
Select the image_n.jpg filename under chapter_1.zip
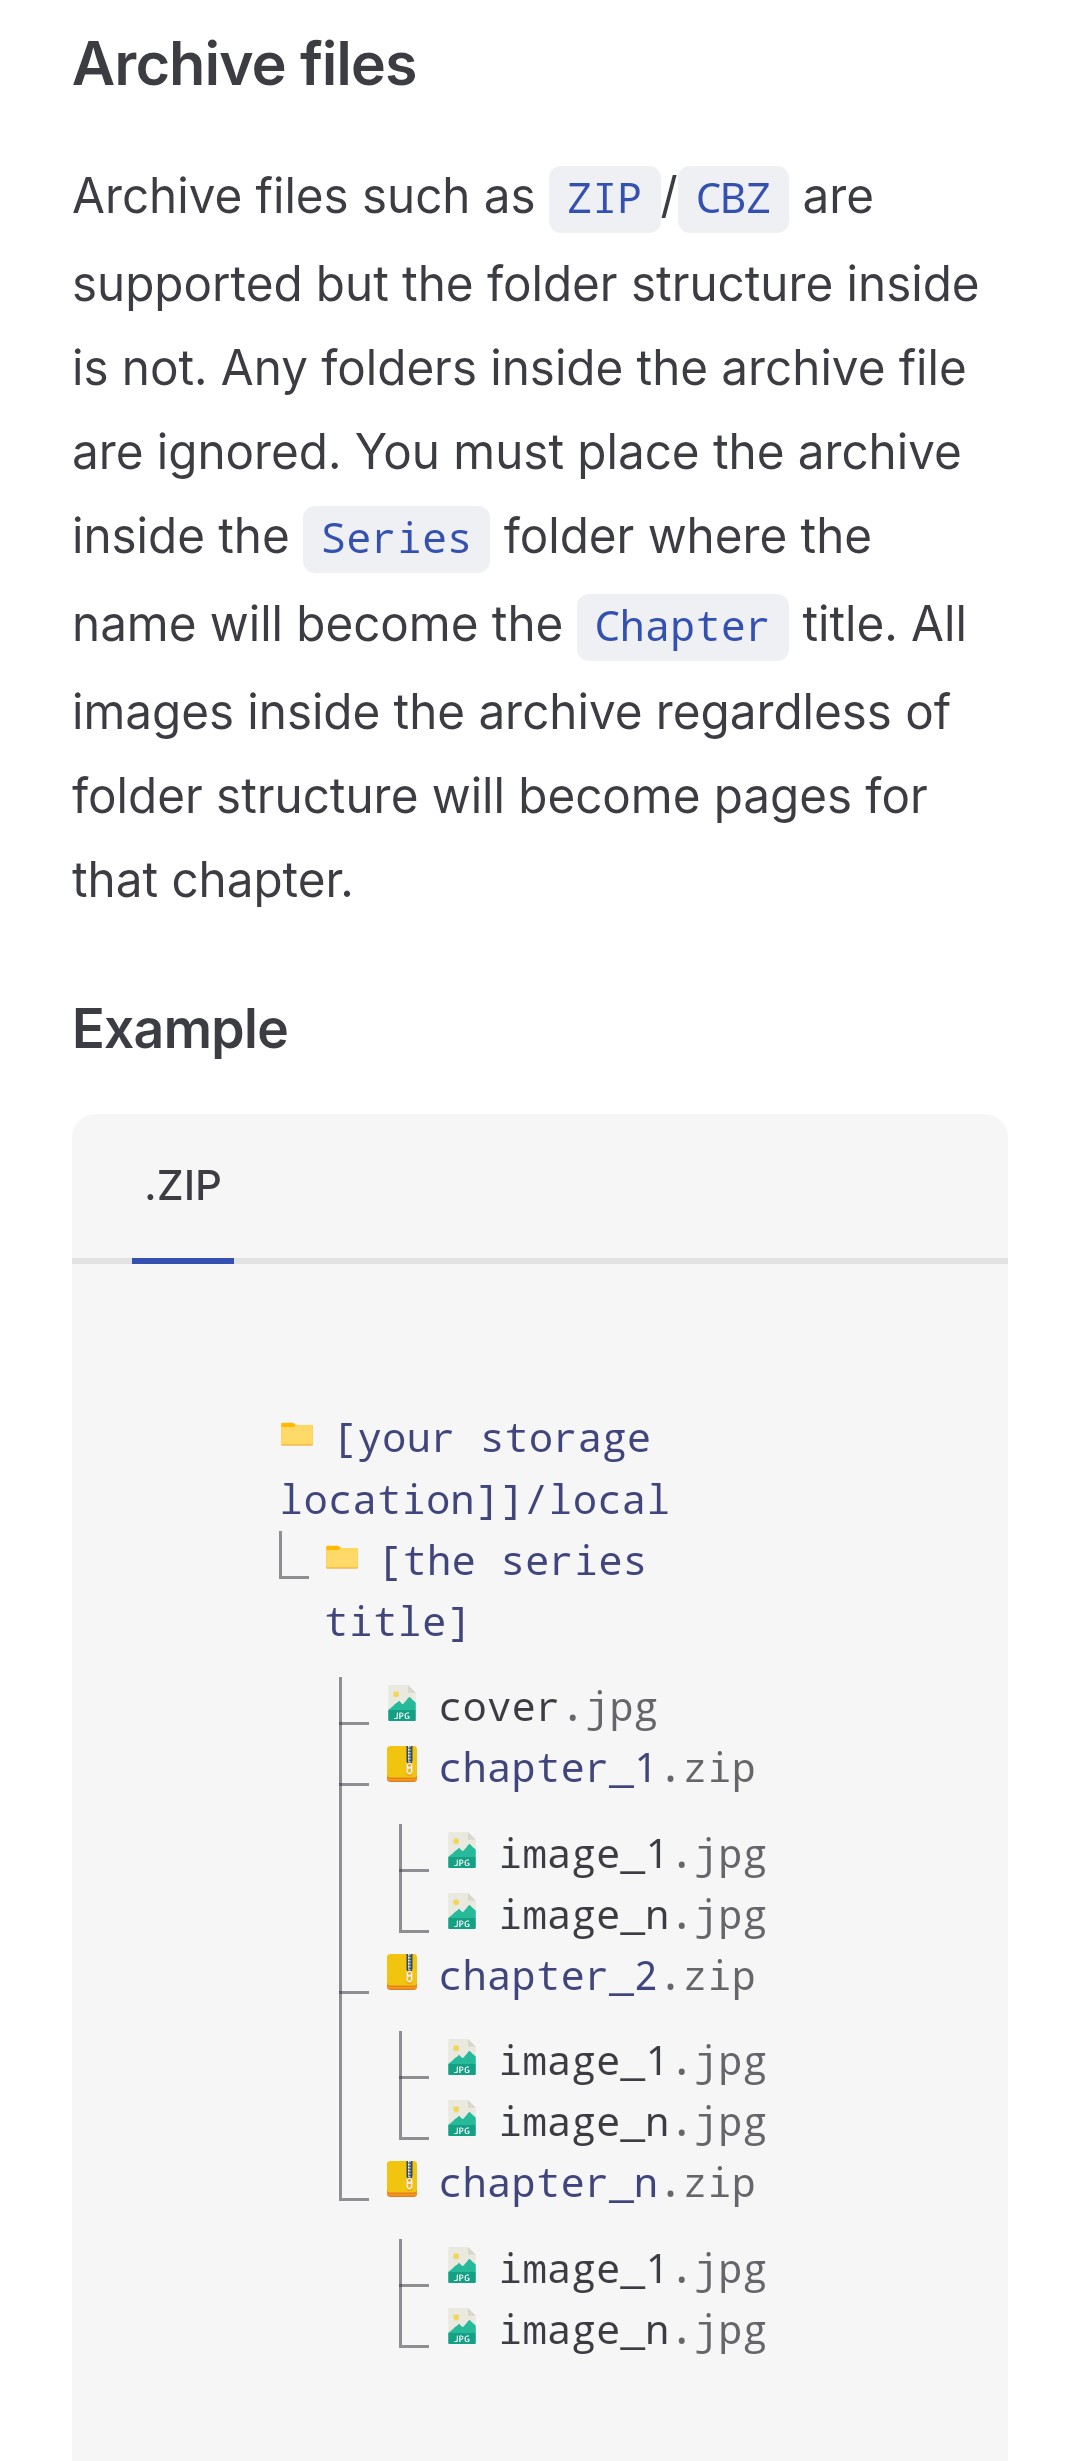pos(633,1916)
